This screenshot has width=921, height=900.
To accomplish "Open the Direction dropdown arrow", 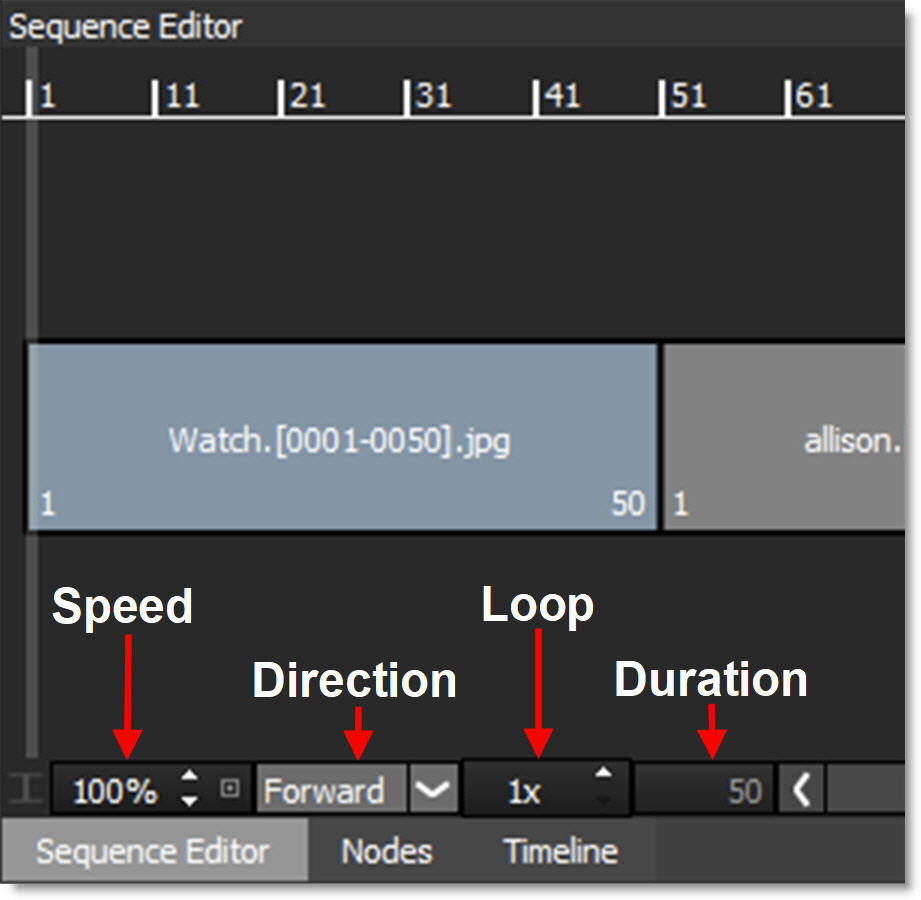I will (433, 791).
